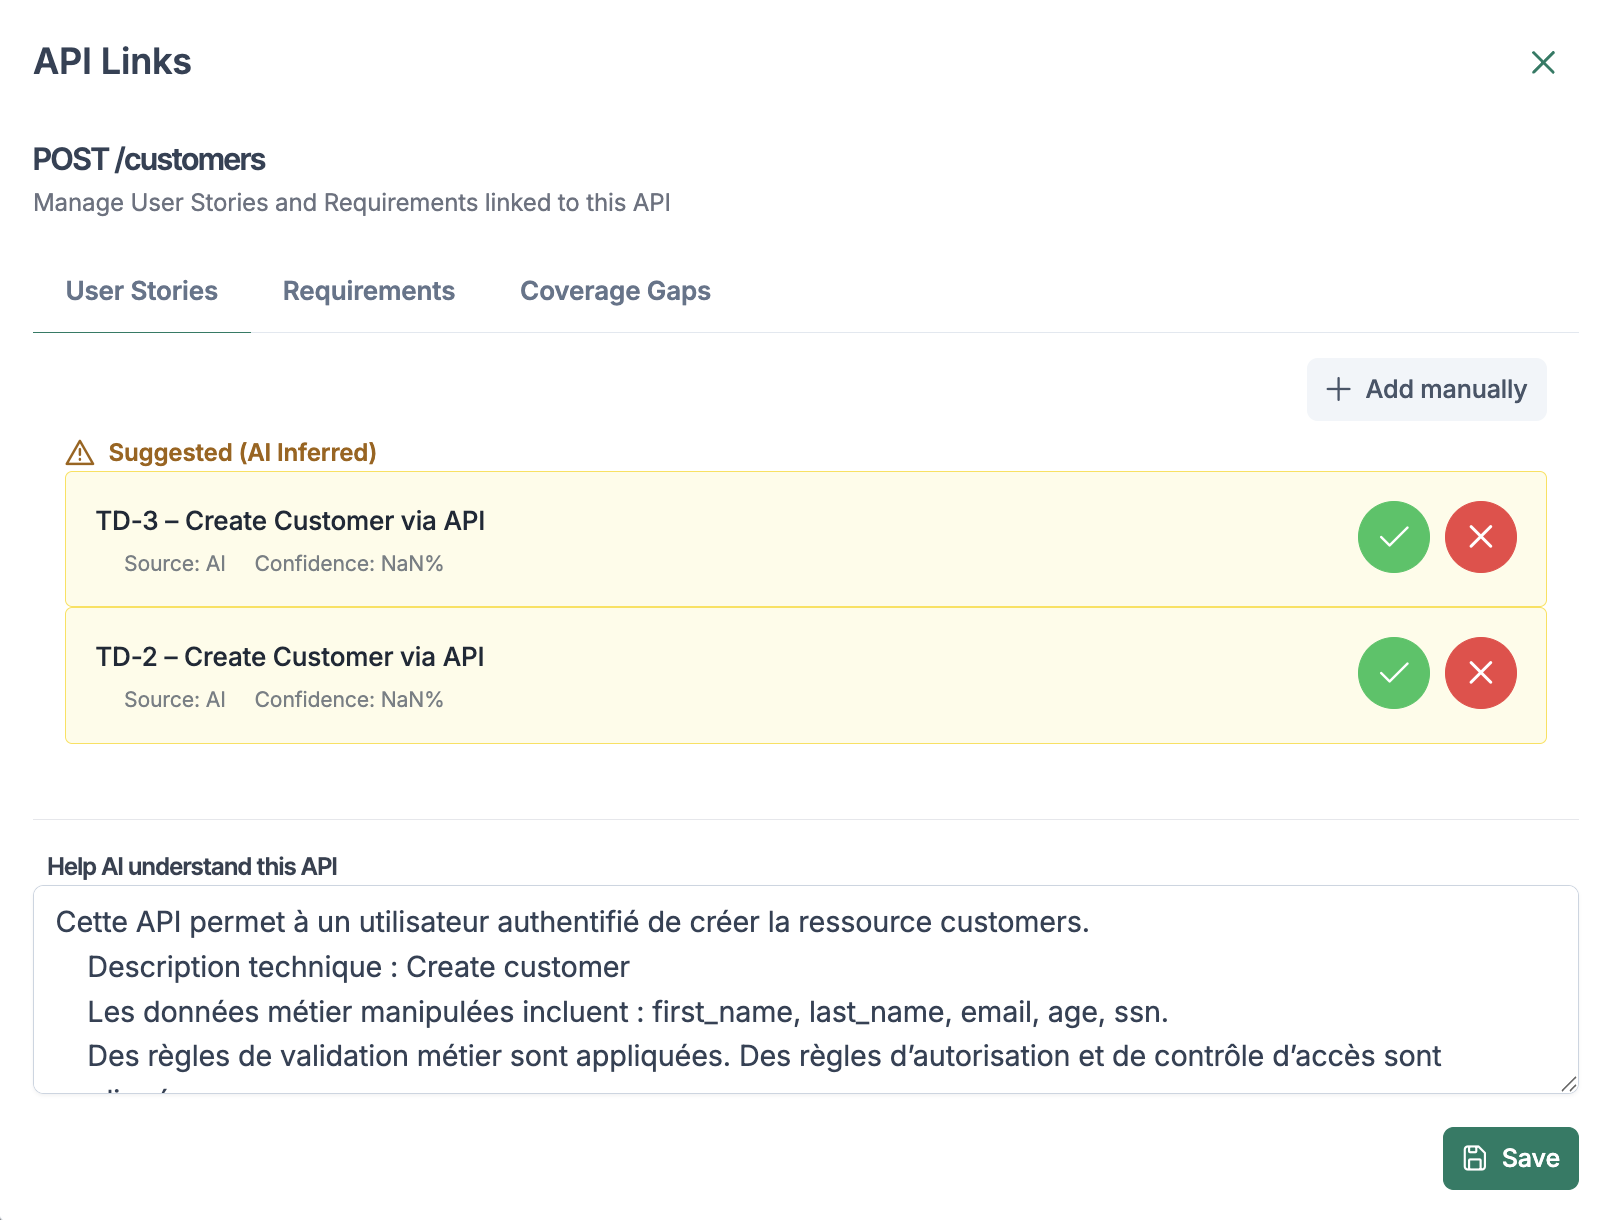Reject the TD-3 suggested user story
The height and width of the screenshot is (1220, 1608).
(1480, 537)
